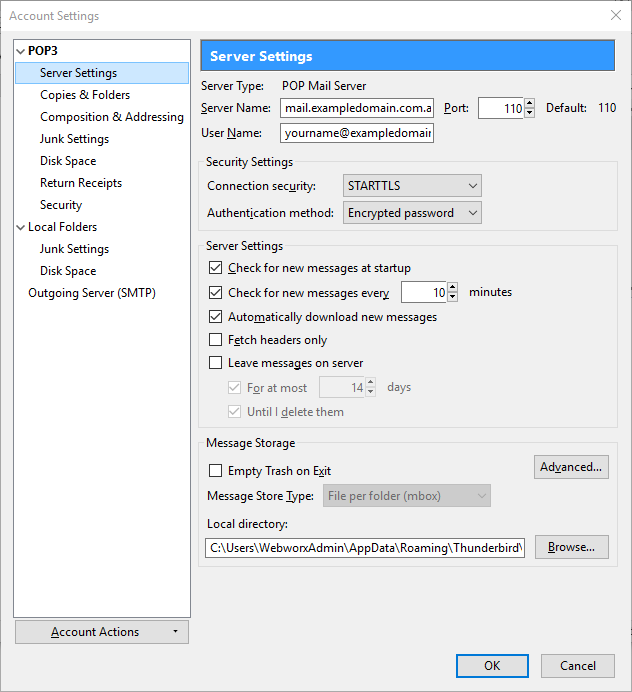The image size is (632, 692).
Task: Confirm settings with OK button
Action: [492, 666]
